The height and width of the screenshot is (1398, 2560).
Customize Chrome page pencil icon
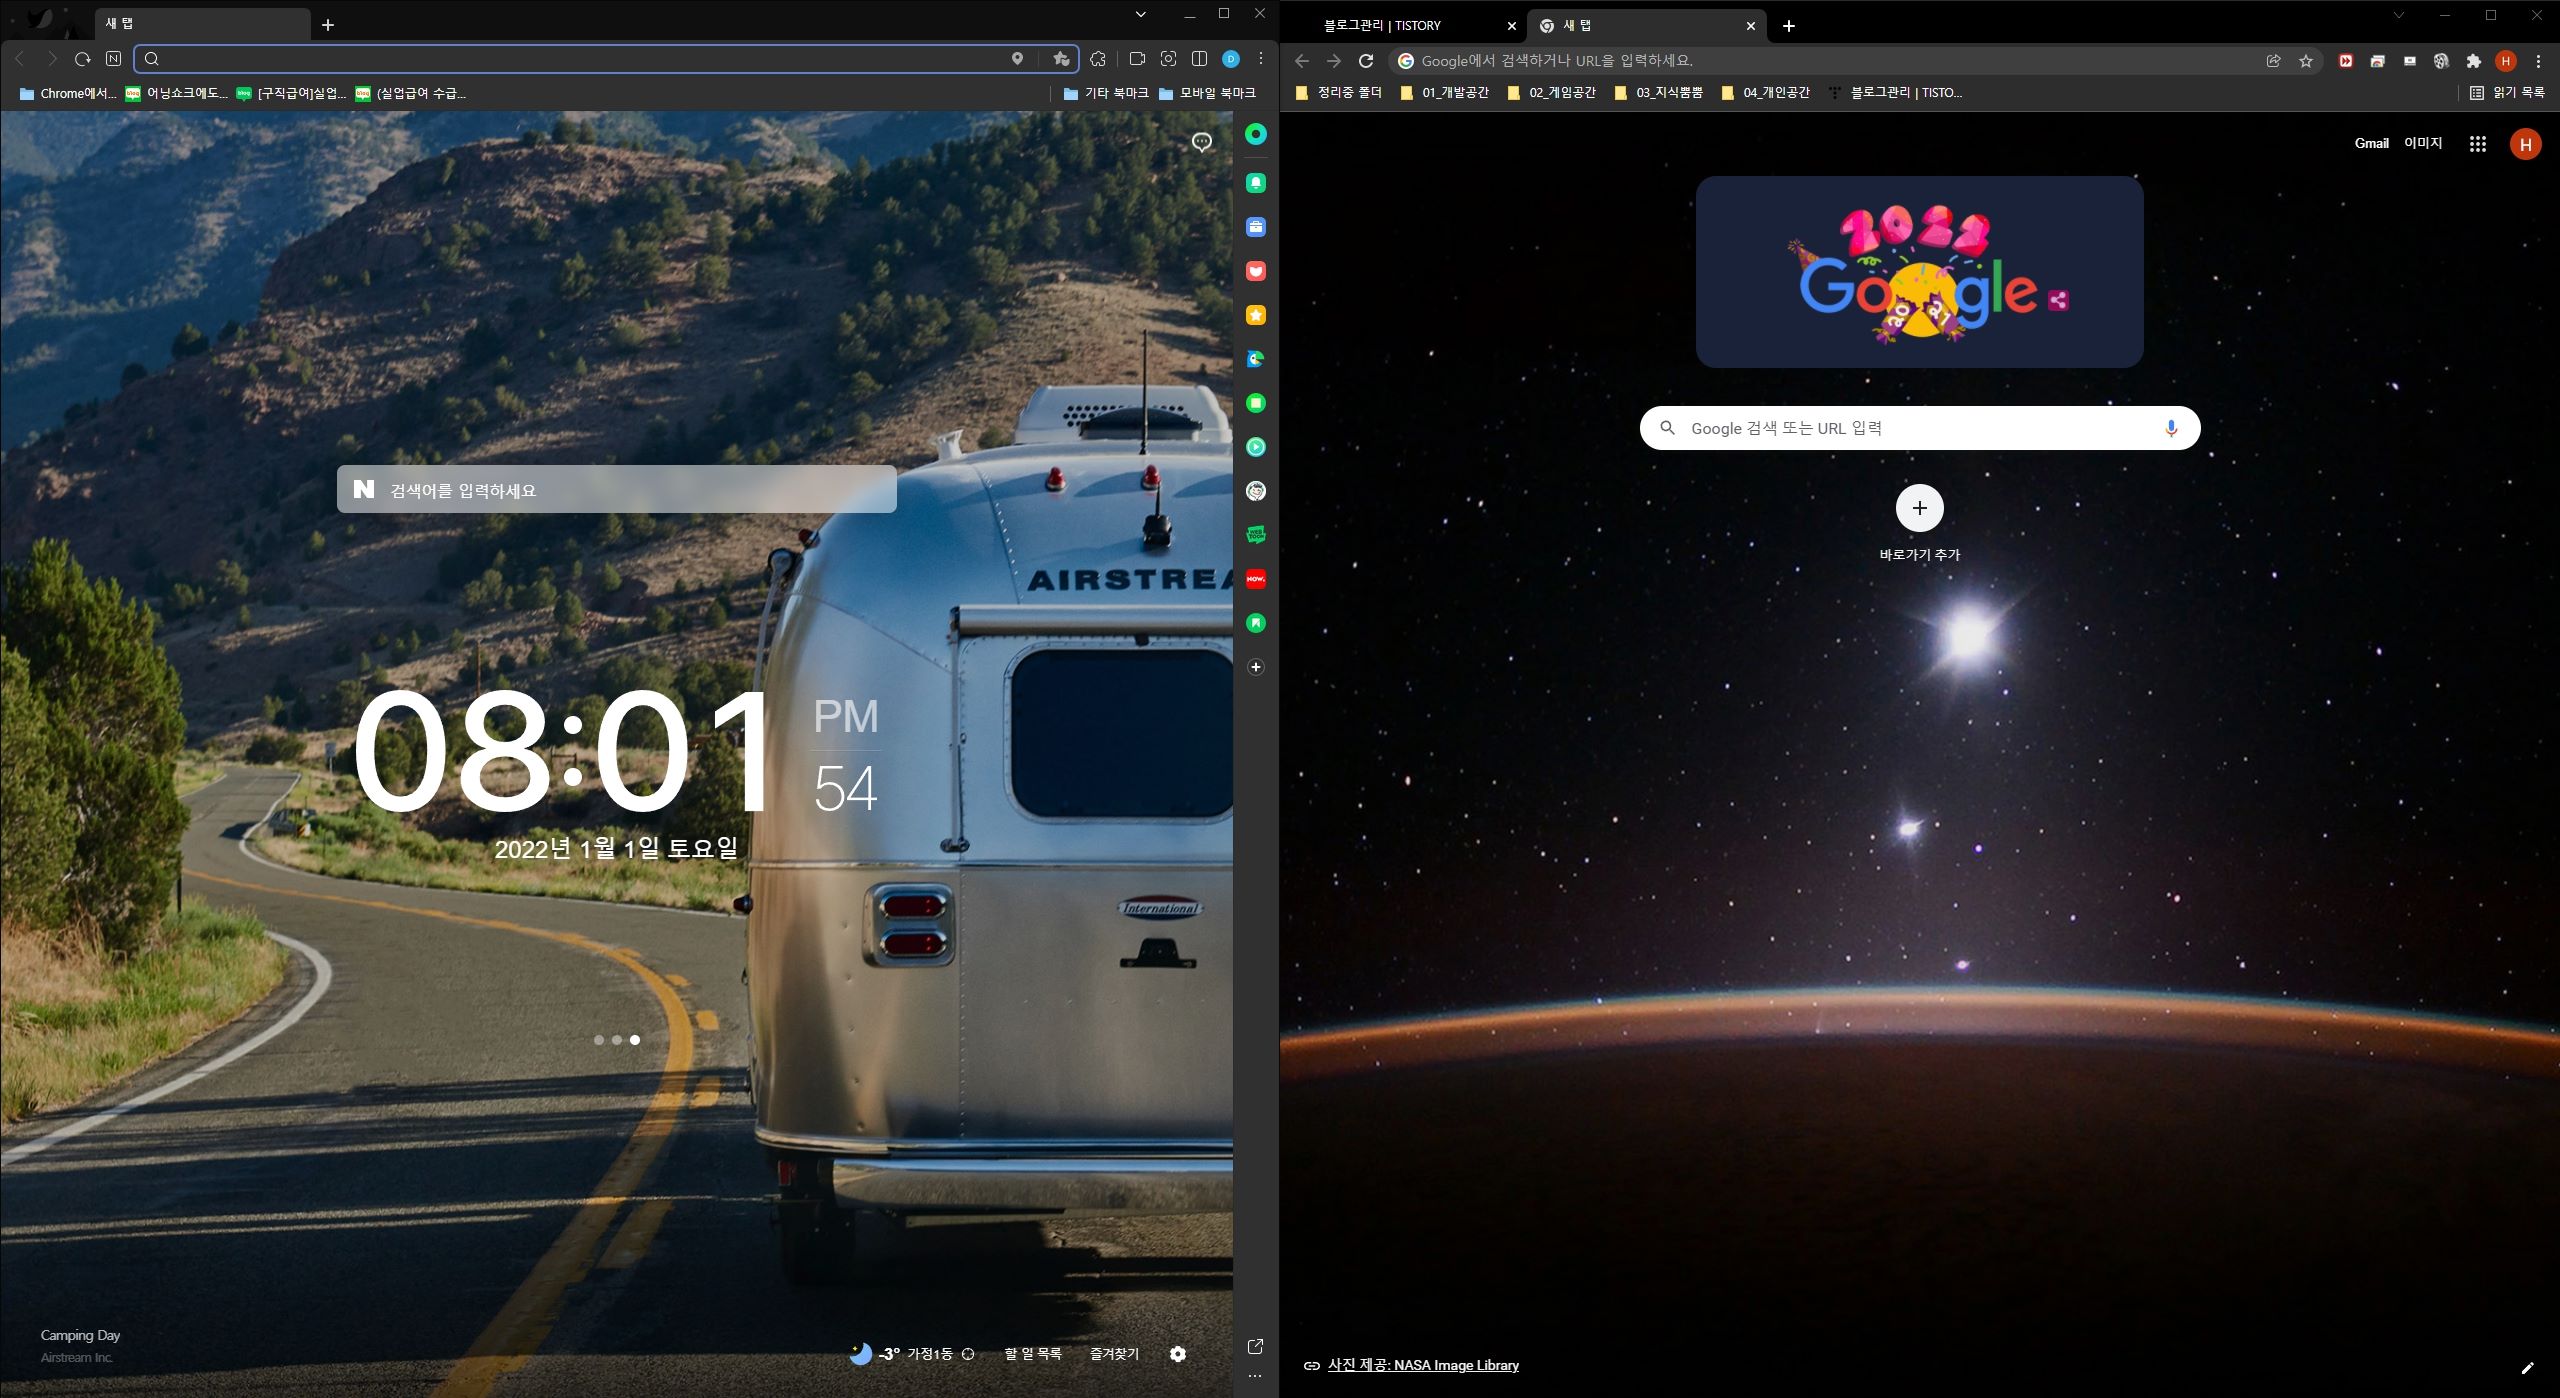2528,1367
